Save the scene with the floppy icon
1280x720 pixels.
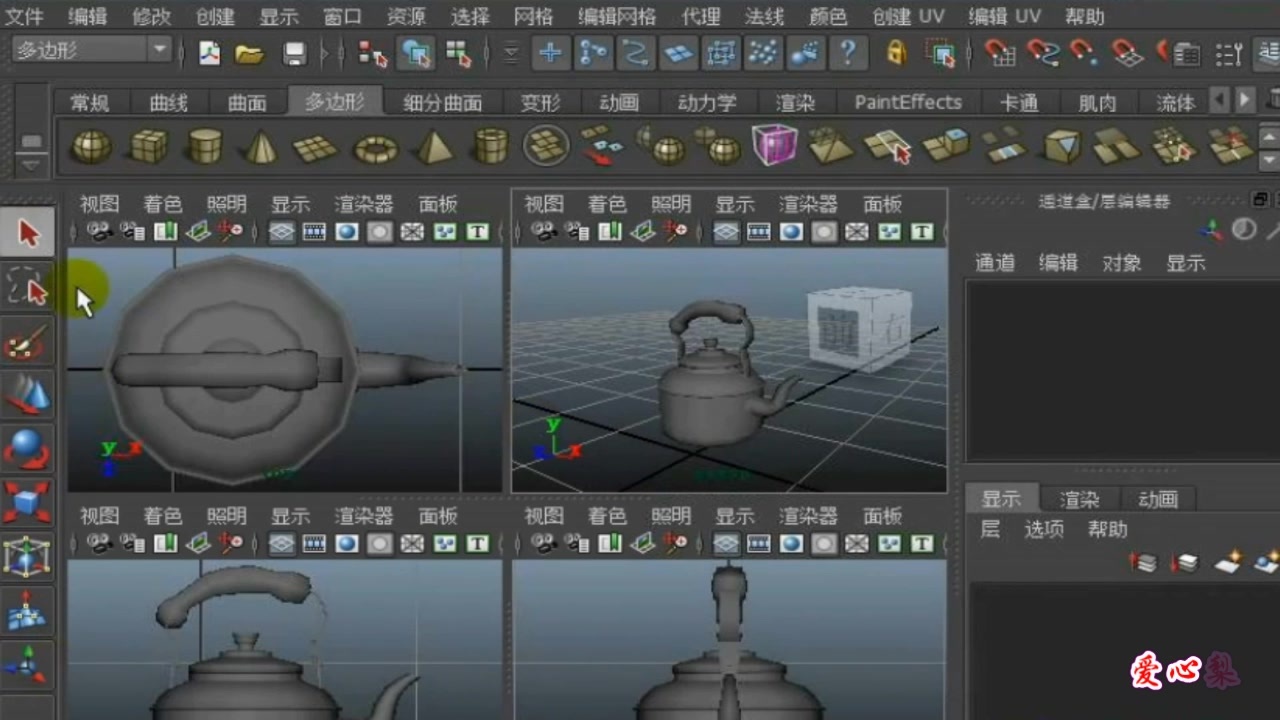tap(294, 53)
